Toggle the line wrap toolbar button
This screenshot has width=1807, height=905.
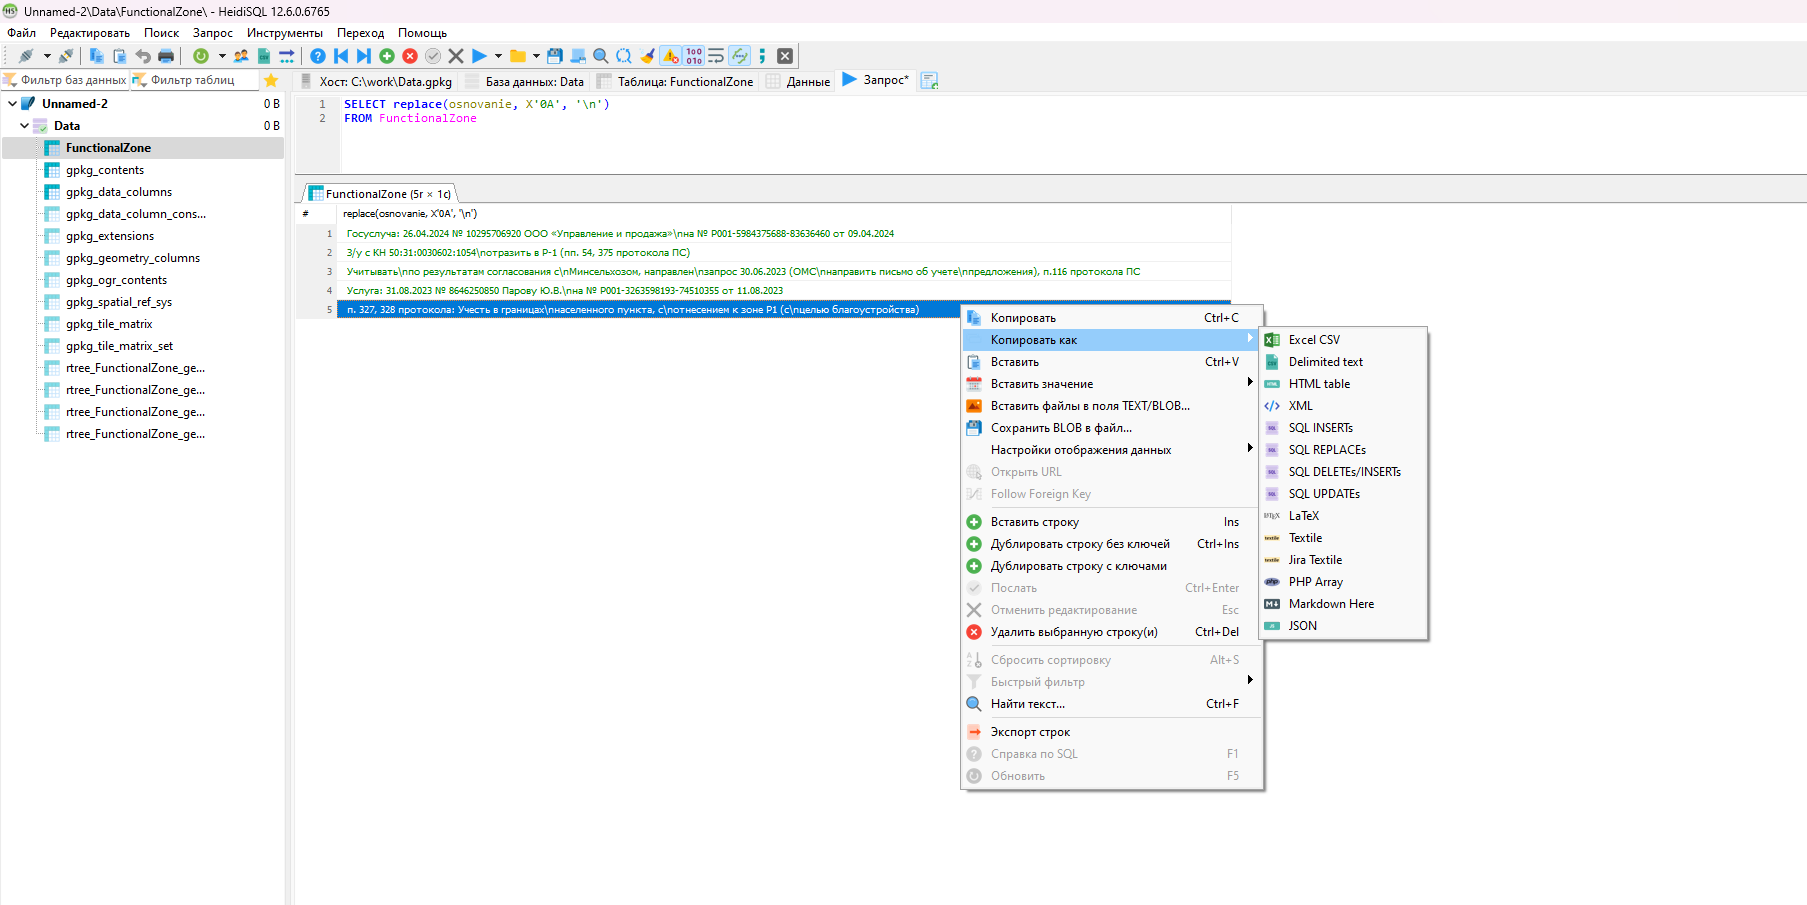716,56
